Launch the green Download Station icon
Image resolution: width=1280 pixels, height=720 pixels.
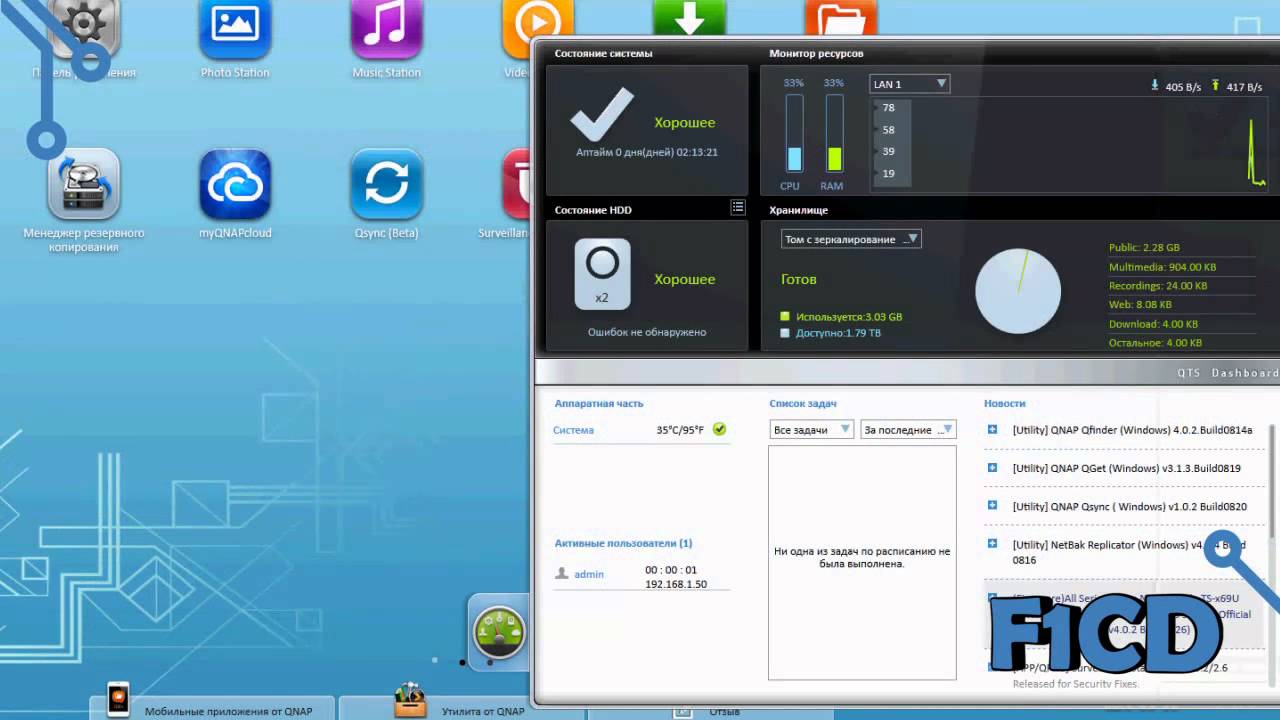coord(689,18)
